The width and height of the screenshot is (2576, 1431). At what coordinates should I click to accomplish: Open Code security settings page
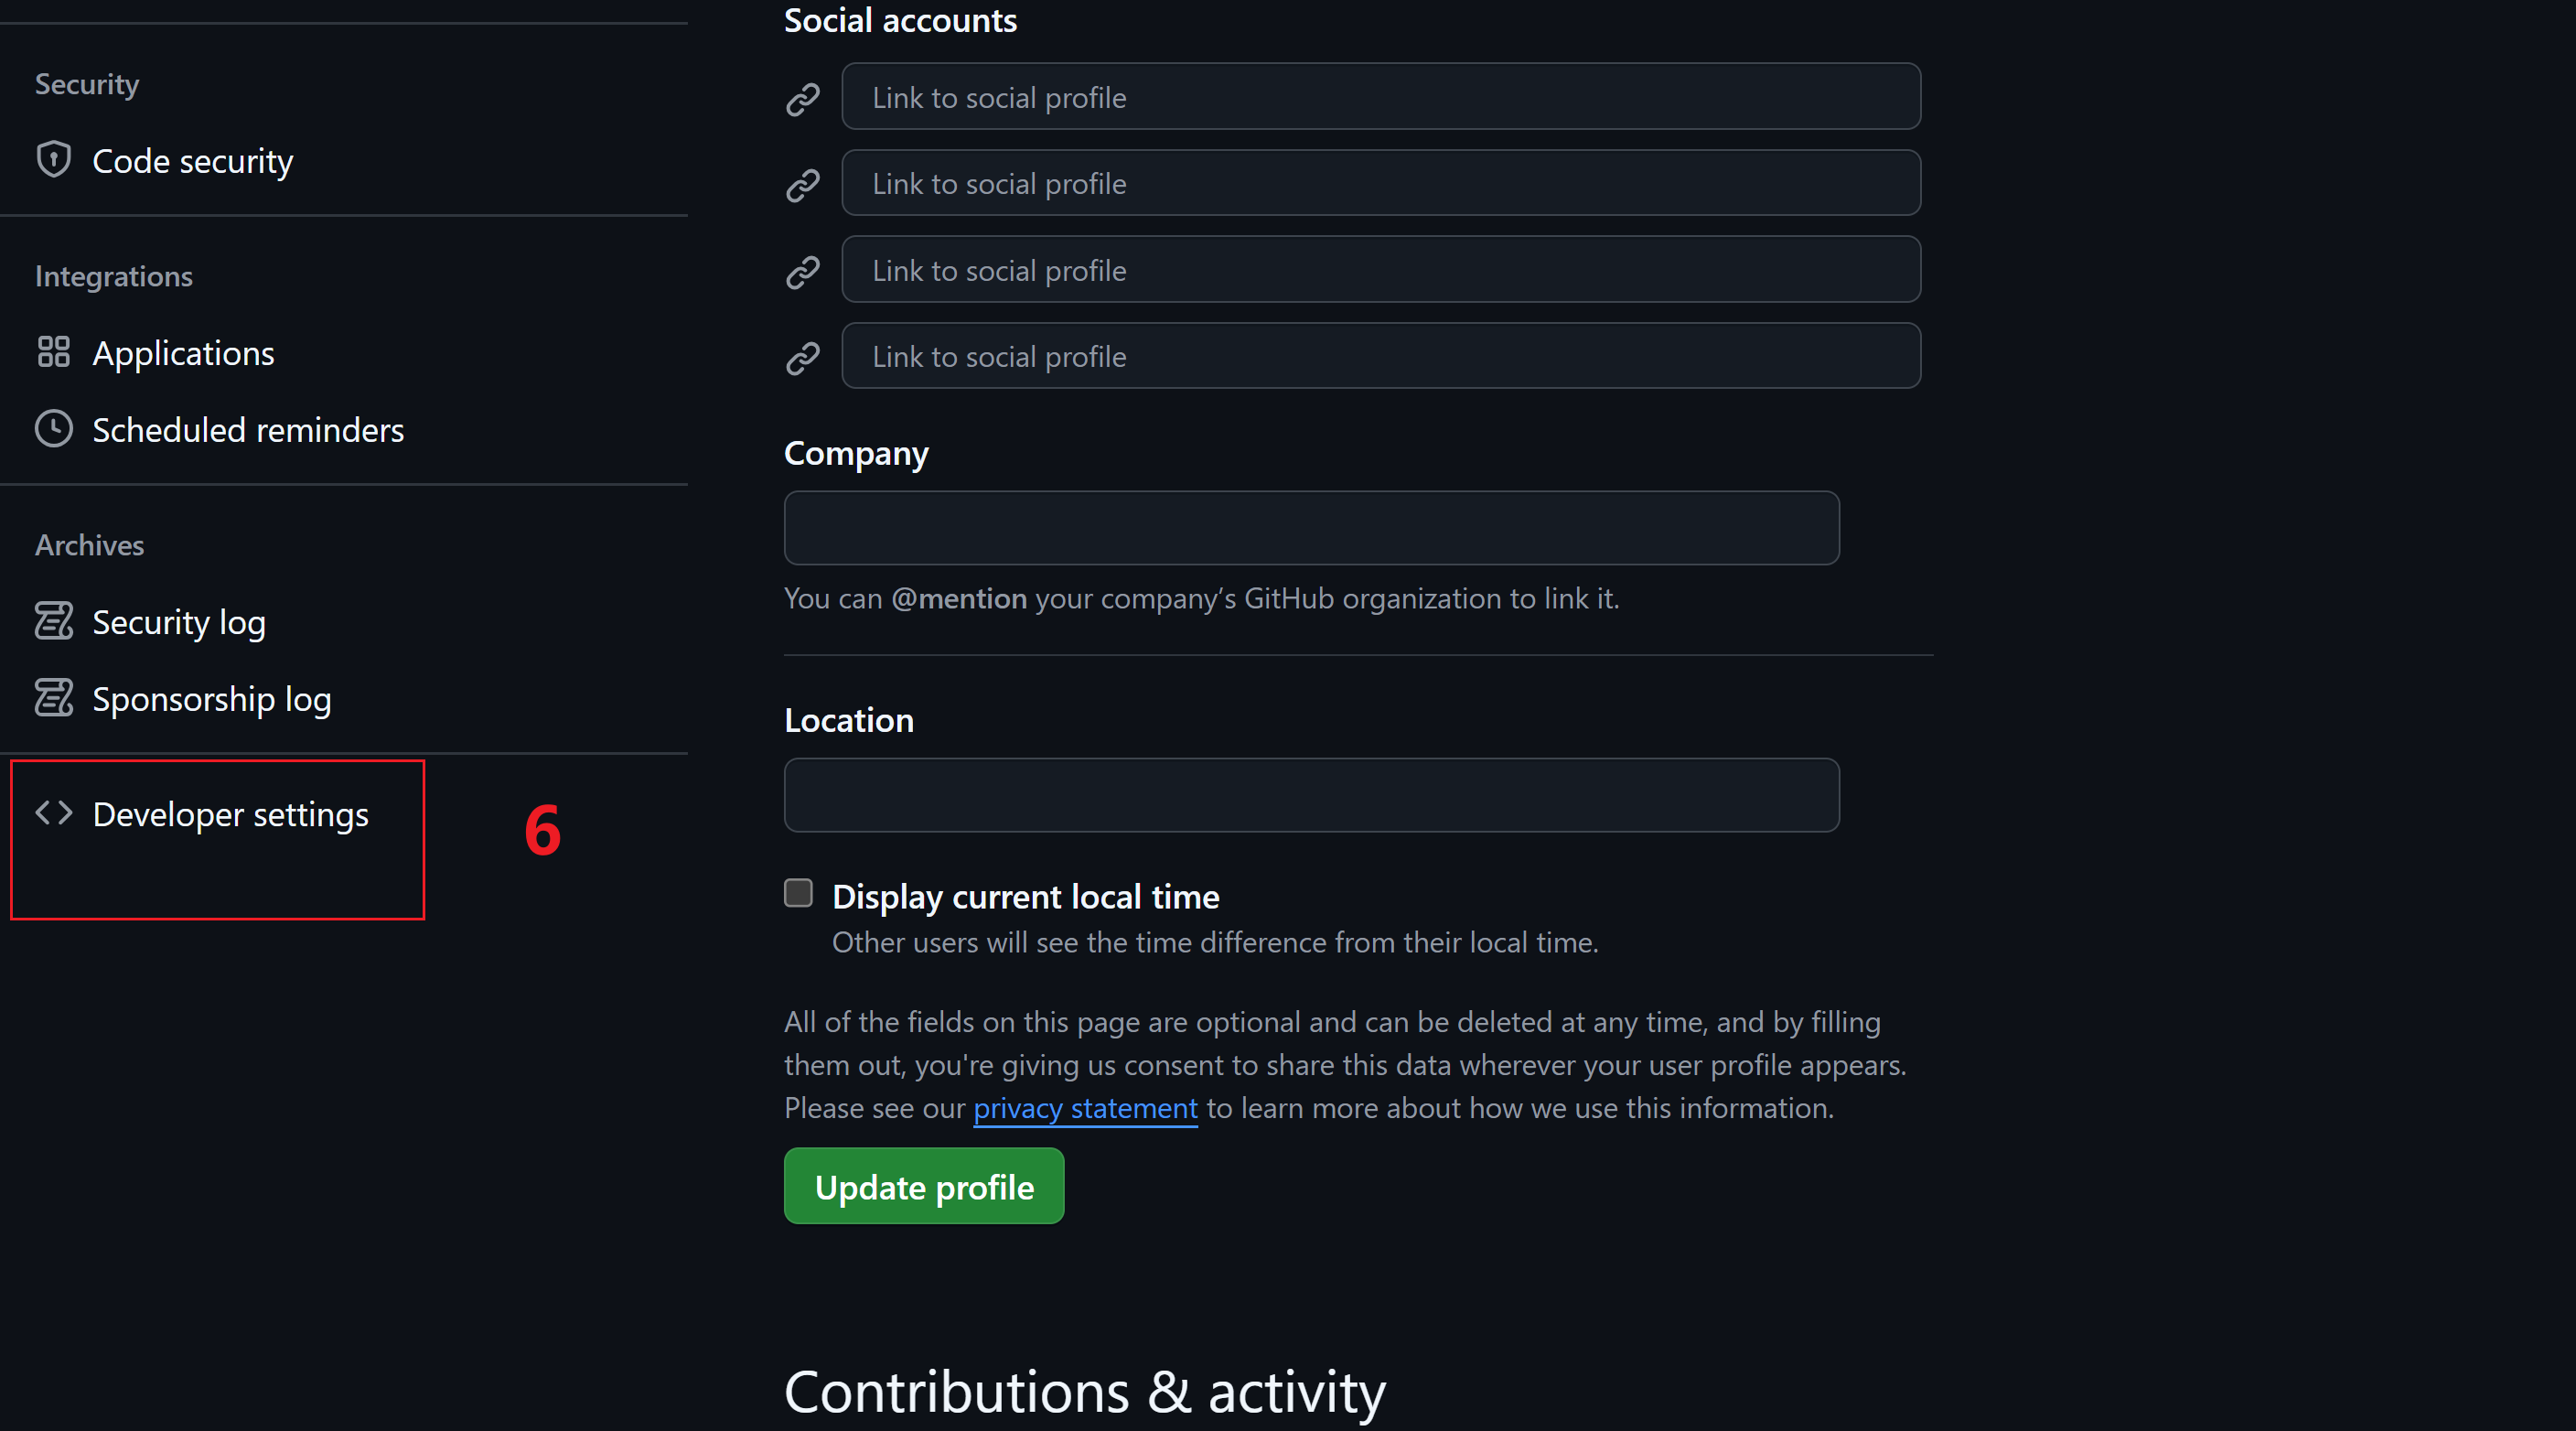pyautogui.click(x=192, y=161)
